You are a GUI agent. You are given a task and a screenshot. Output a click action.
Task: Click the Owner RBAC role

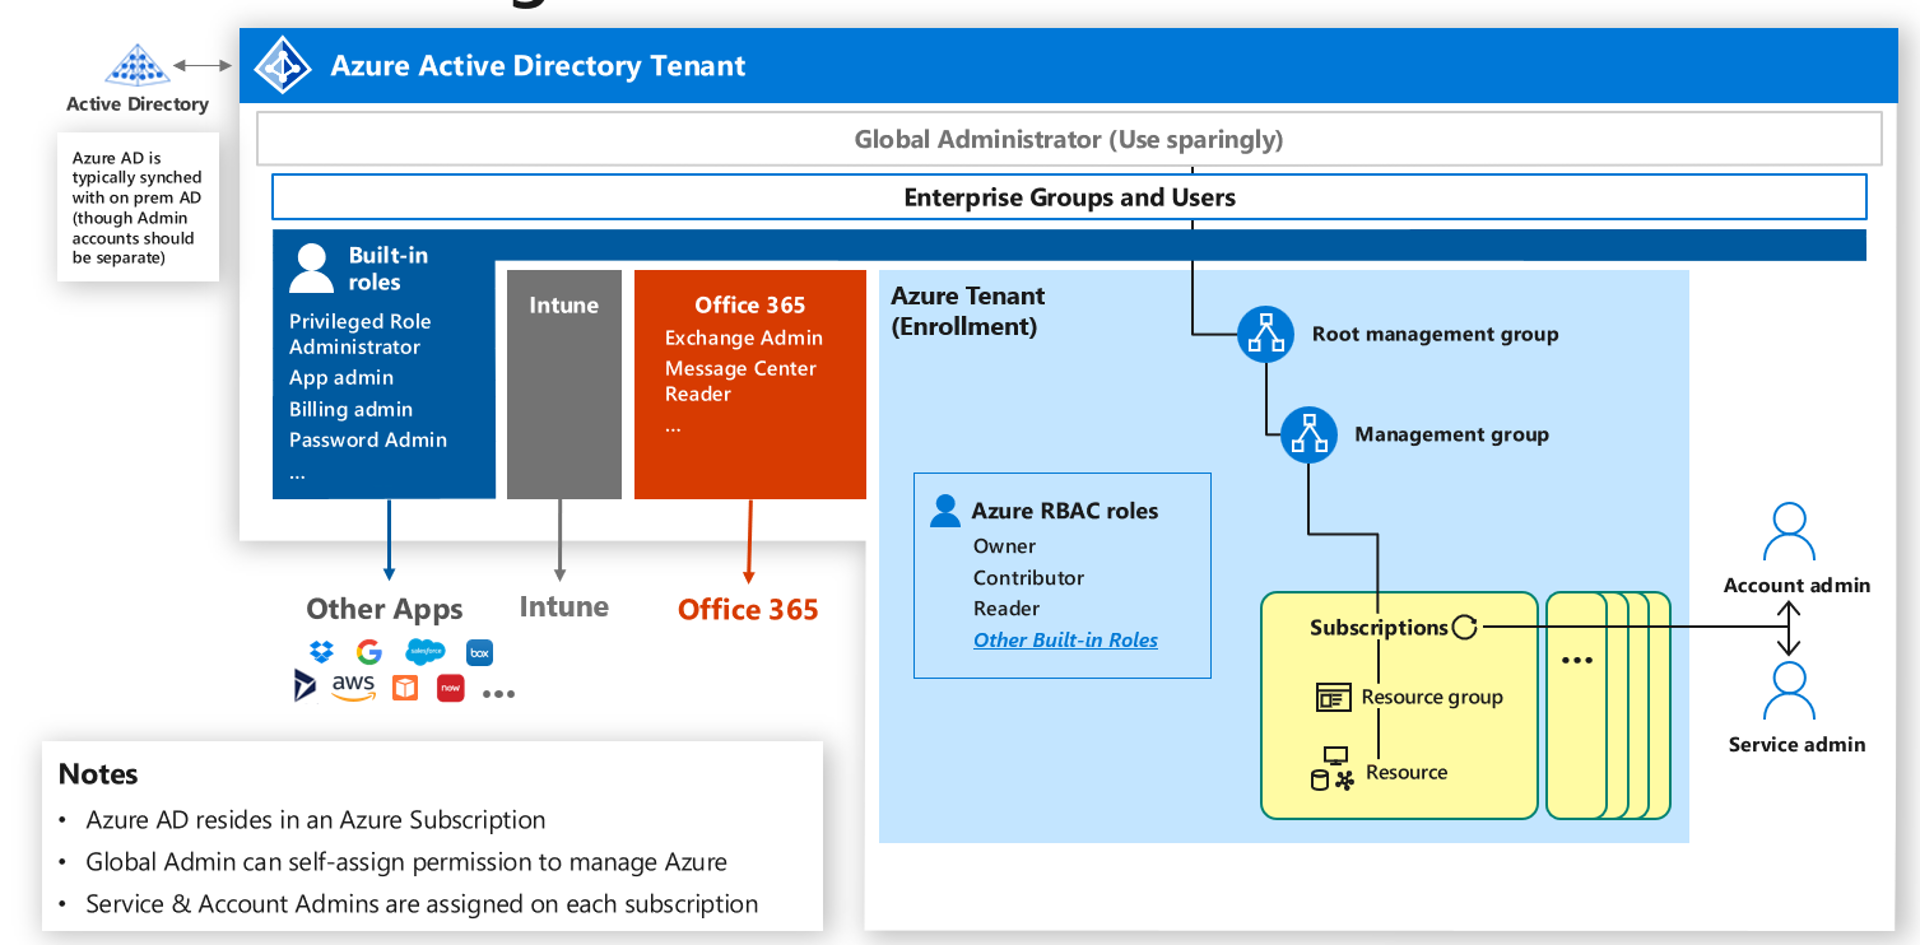pyautogui.click(x=1004, y=546)
